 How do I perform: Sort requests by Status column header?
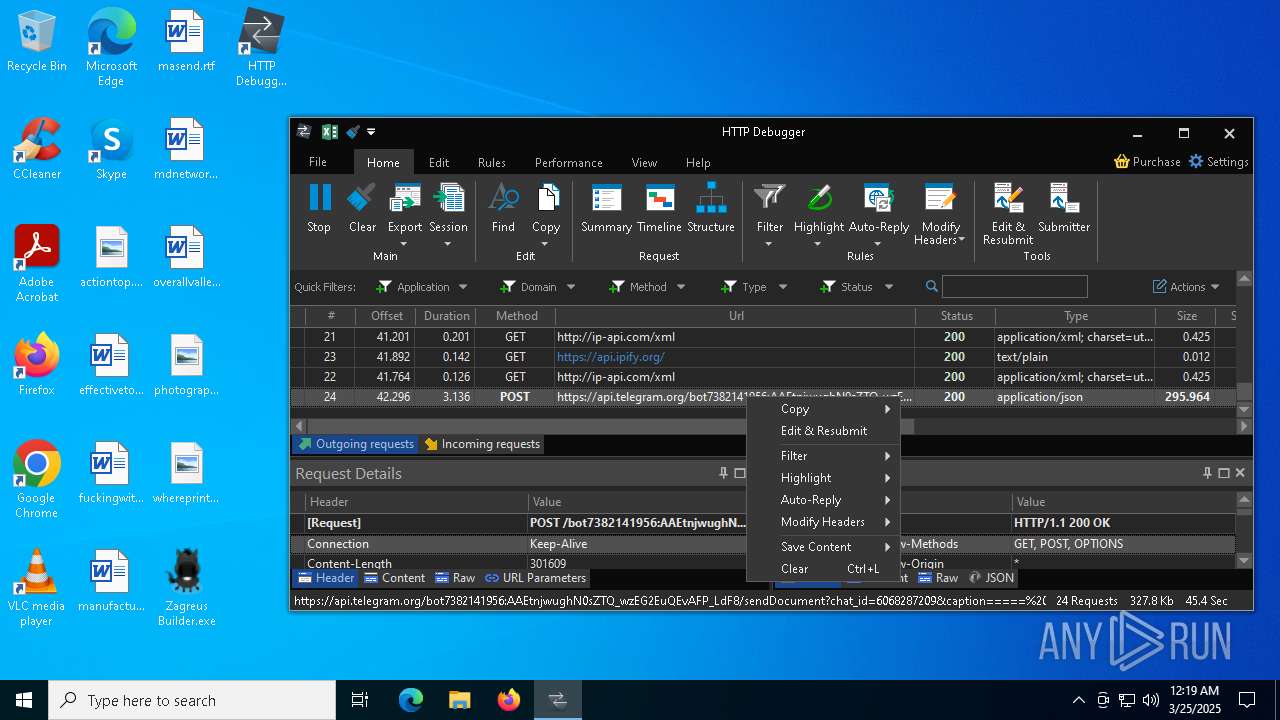click(x=956, y=316)
